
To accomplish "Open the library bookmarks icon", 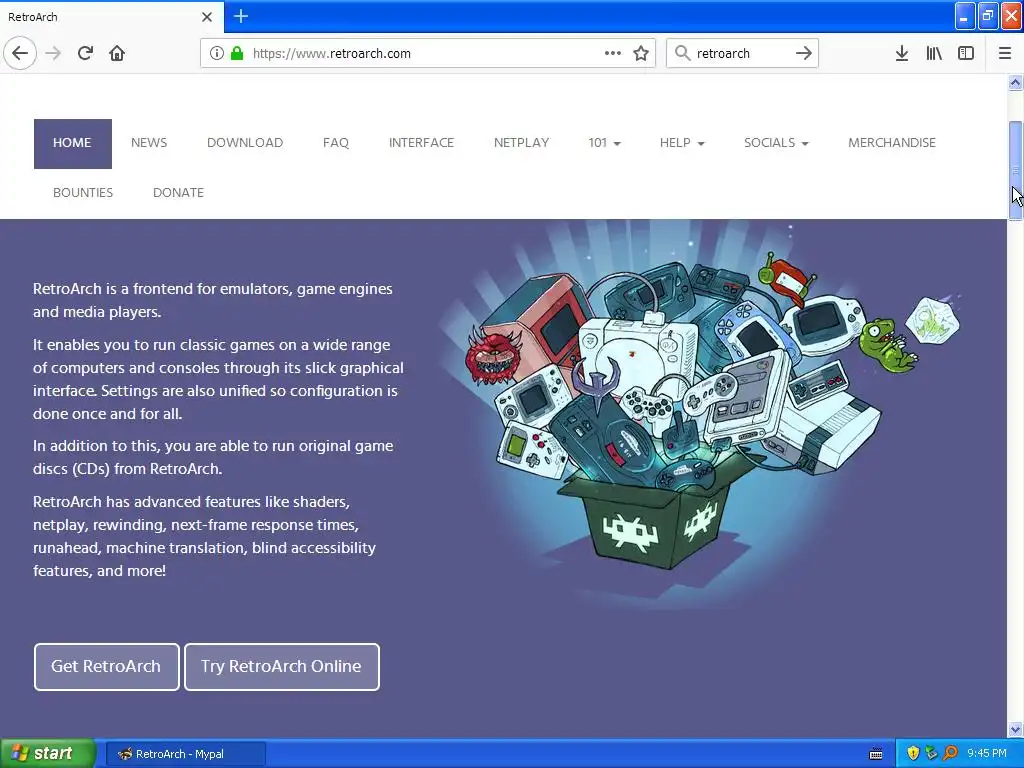I will 934,54.
